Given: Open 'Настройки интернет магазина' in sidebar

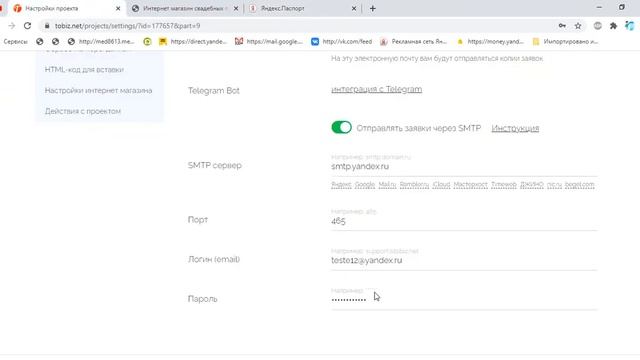Looking at the screenshot, I should [98, 91].
